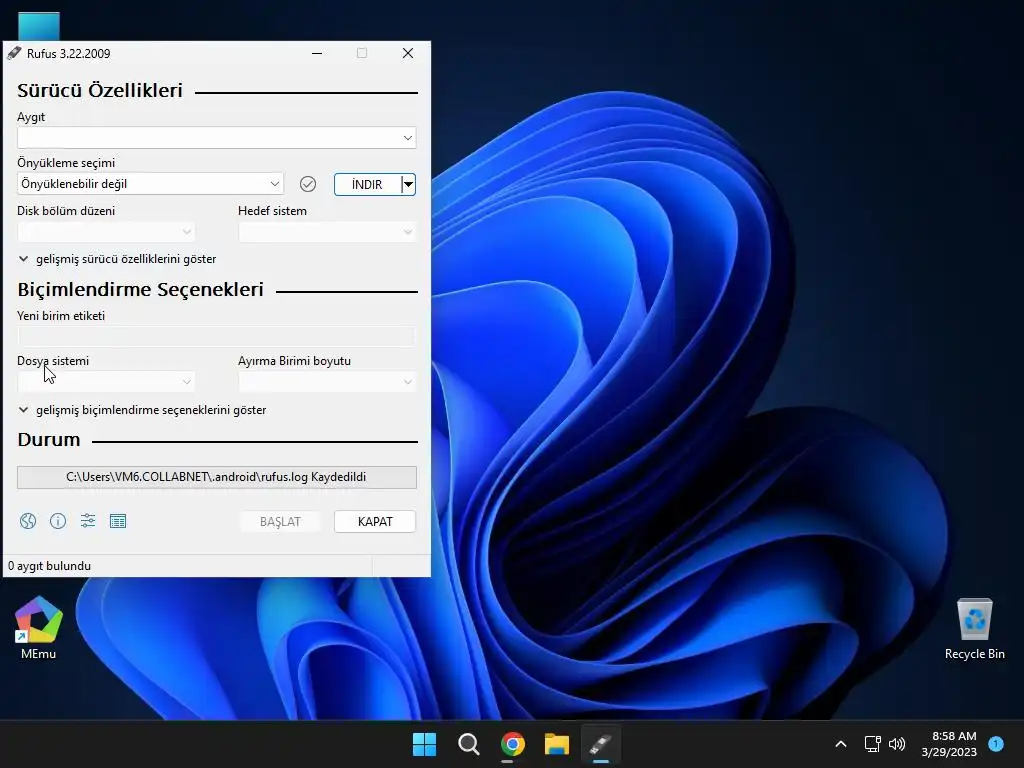Click the İNDİR button
Viewport: 1024px width, 768px height.
[x=367, y=185]
